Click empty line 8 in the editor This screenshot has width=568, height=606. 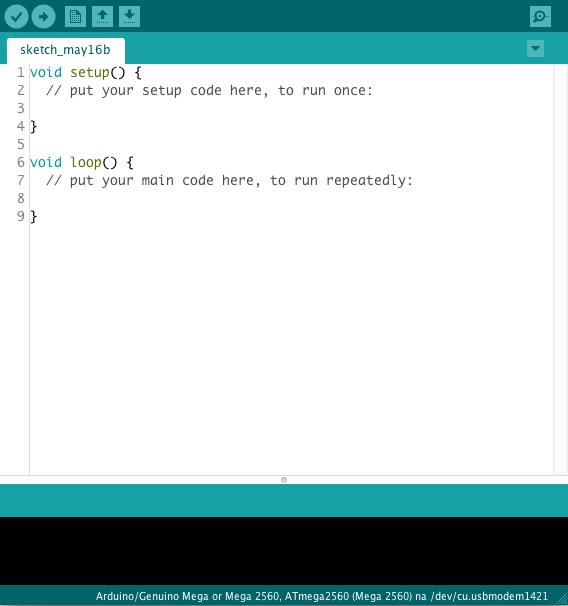pos(291,199)
